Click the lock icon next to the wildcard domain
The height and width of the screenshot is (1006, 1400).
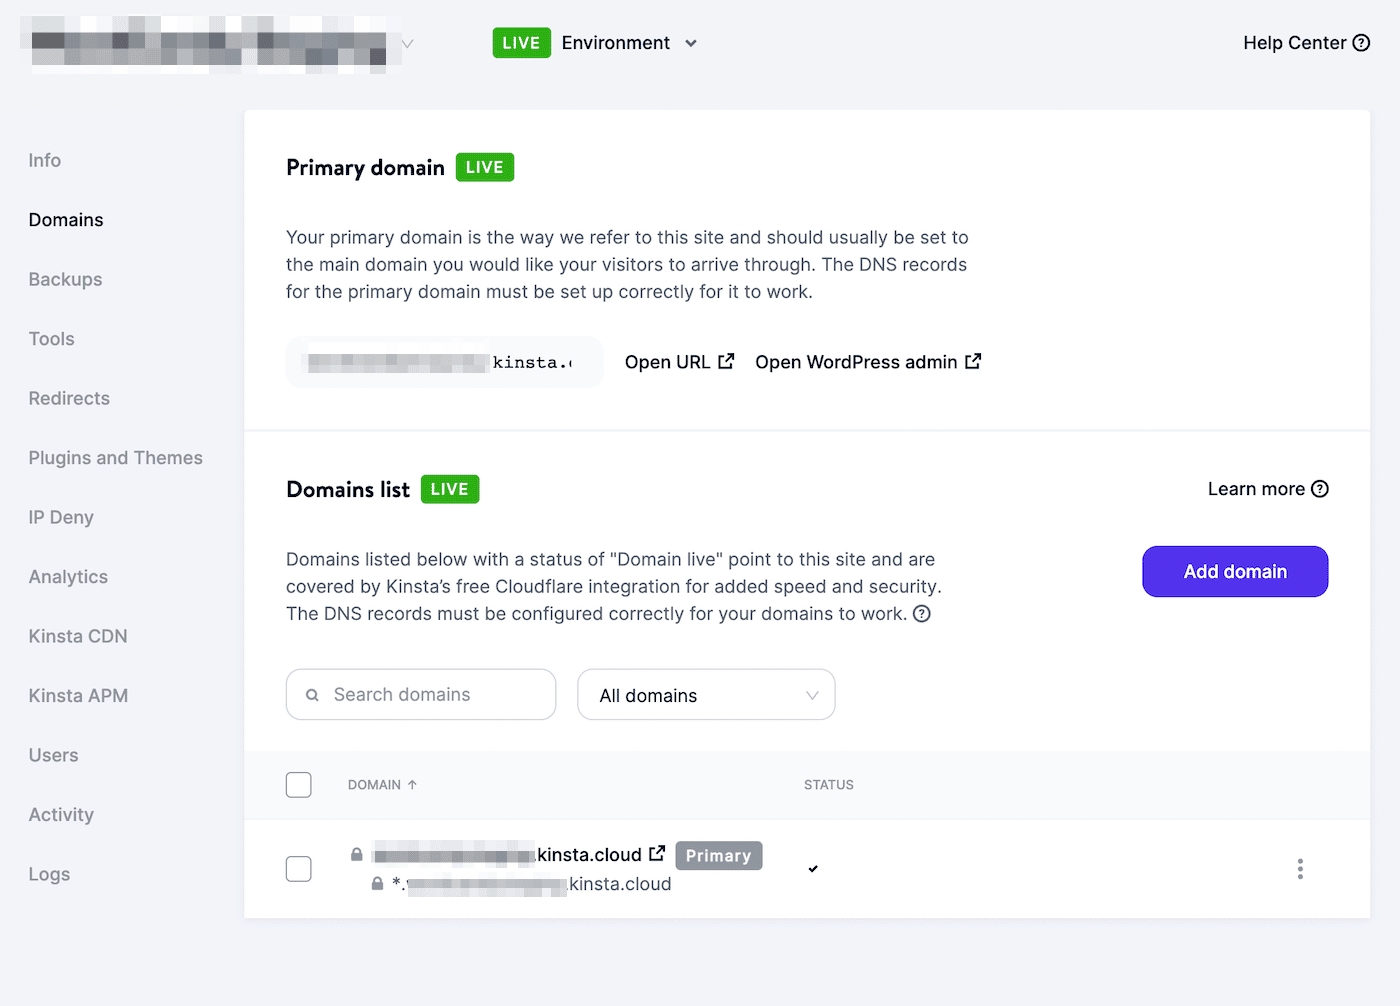(377, 883)
